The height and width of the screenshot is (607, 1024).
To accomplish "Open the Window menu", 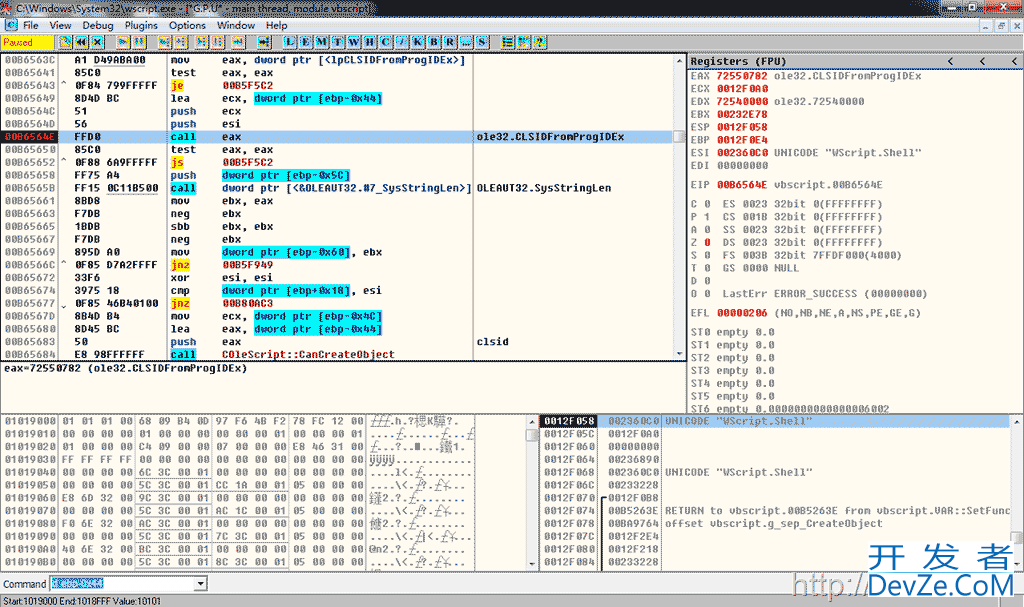I will click(236, 25).
